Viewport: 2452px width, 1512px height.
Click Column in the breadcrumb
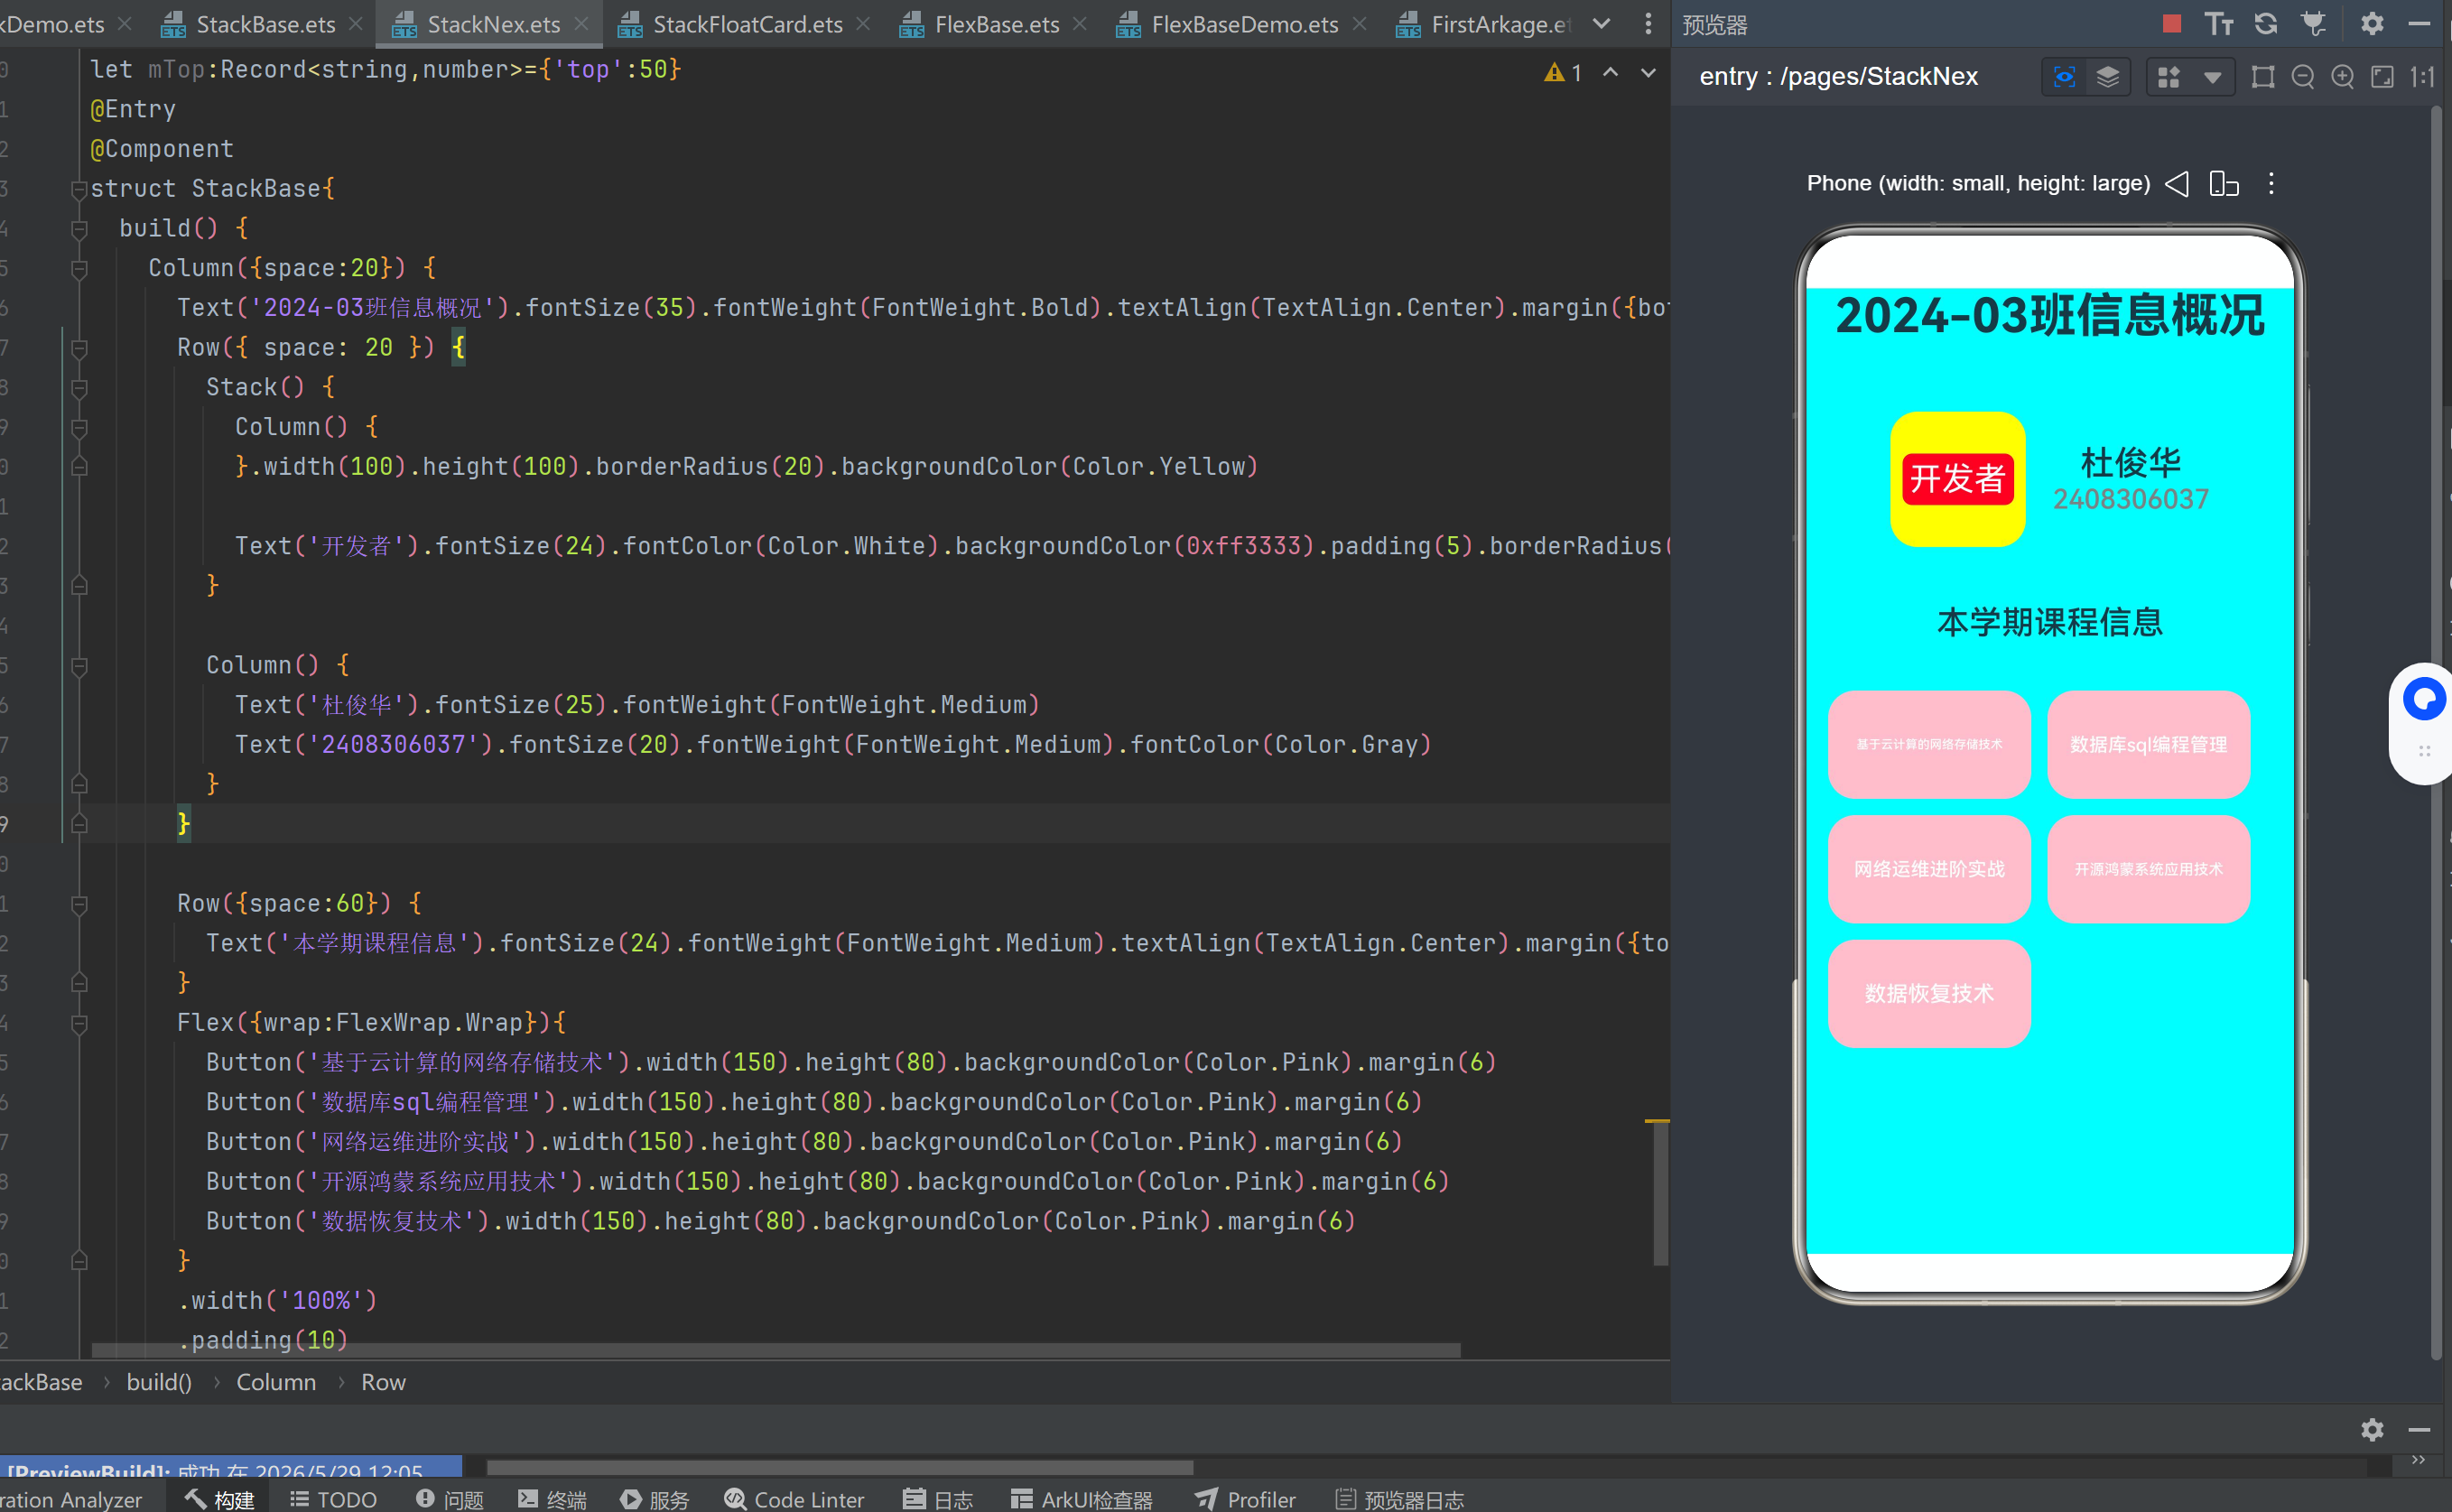tap(275, 1382)
